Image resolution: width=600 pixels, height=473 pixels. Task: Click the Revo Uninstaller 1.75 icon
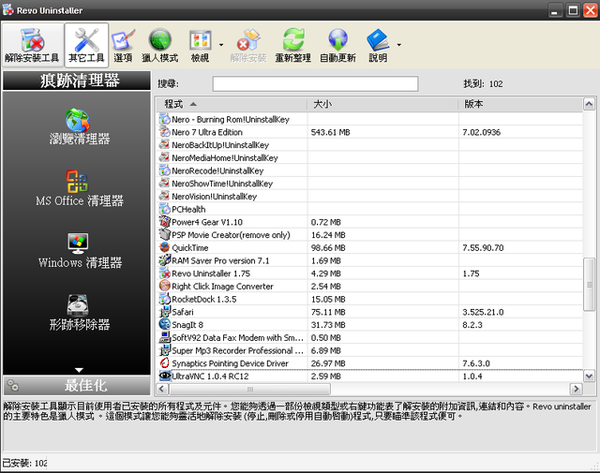coord(165,273)
